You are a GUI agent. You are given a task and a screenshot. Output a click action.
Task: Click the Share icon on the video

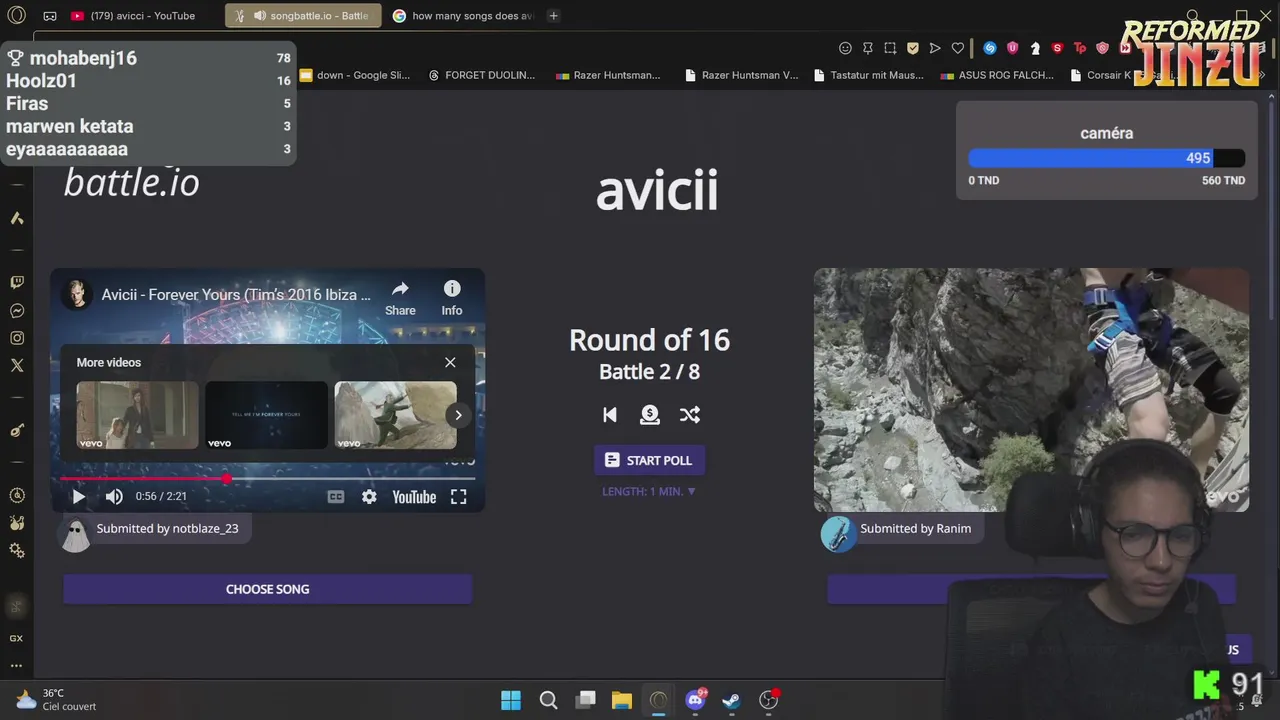tap(400, 297)
